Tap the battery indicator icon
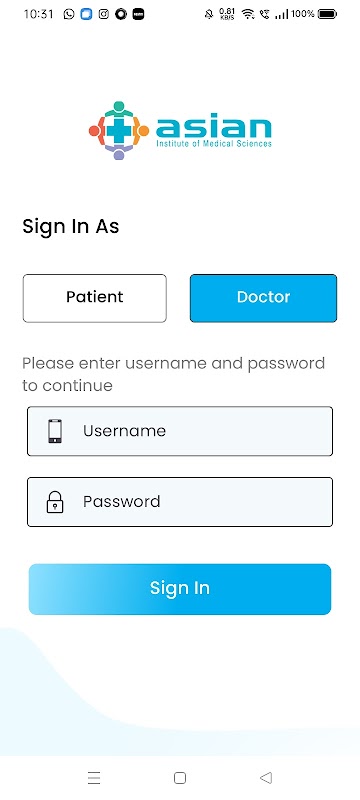360x800 pixels. [327, 14]
